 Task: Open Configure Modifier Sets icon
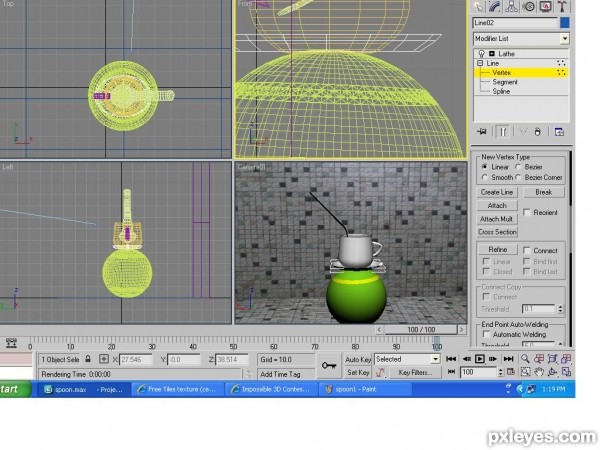pos(559,132)
